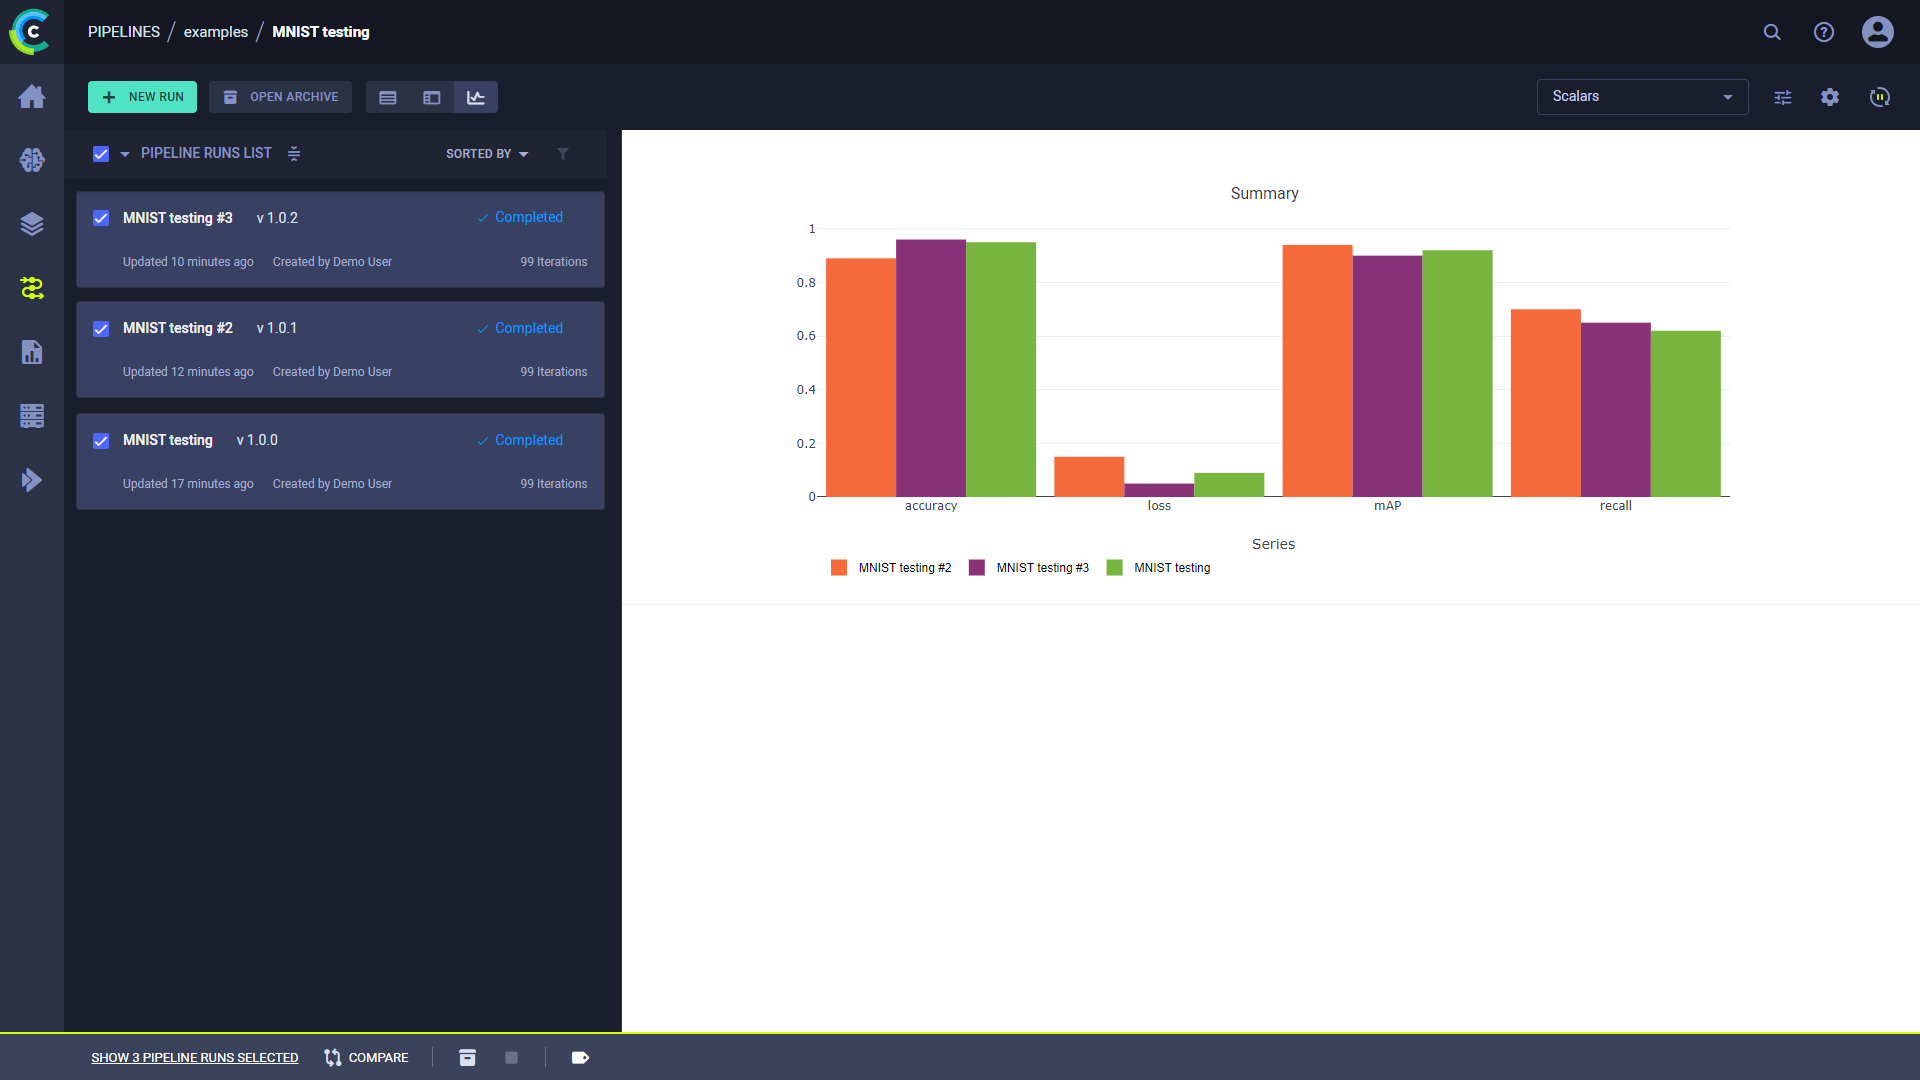Open the Scalars dropdown selector
Image resolution: width=1920 pixels, height=1080 pixels.
[1642, 96]
